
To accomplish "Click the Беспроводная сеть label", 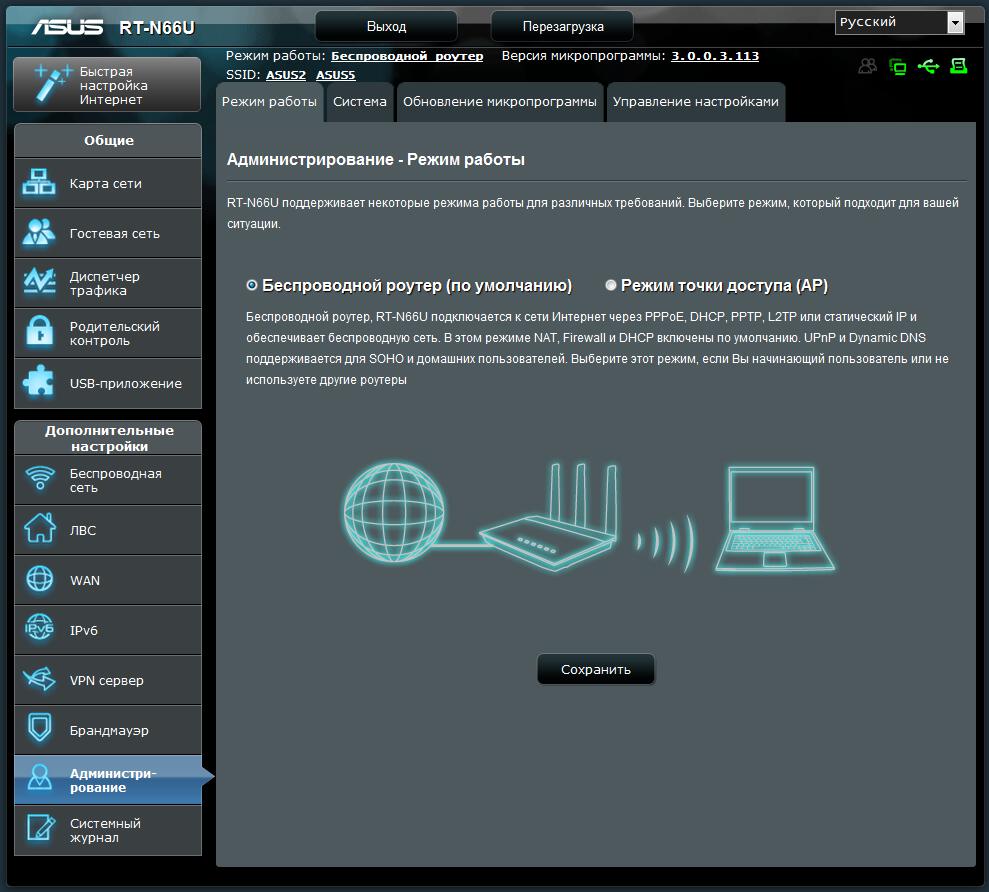I will click(x=115, y=480).
